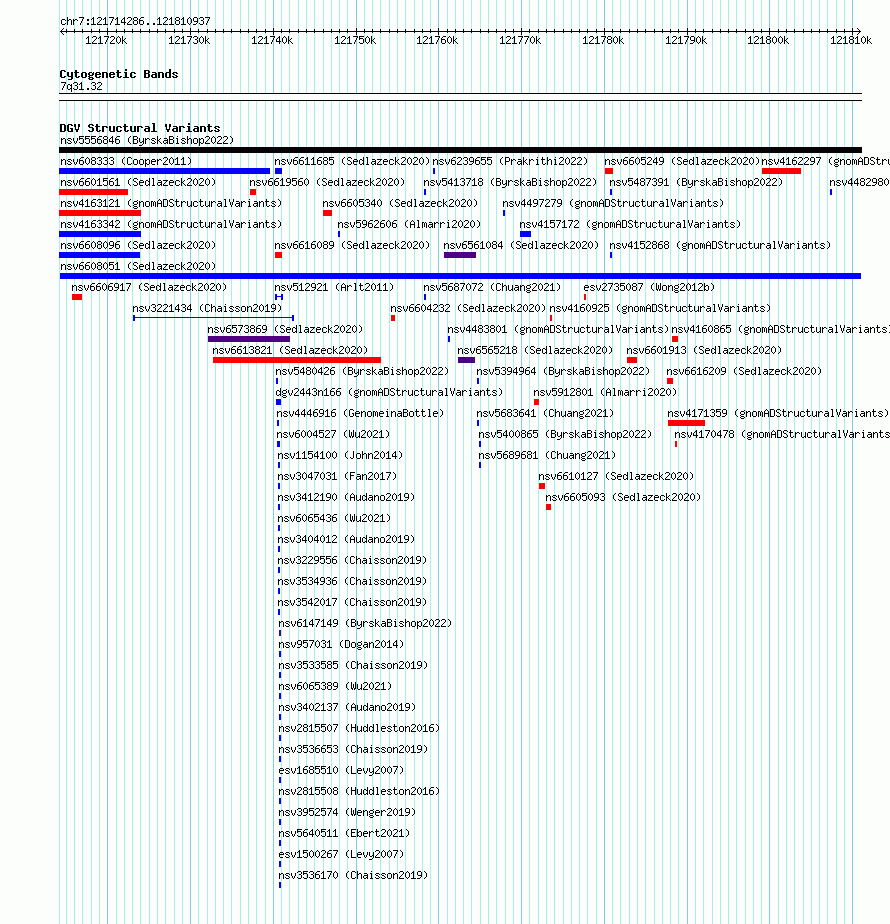The image size is (890, 924).
Task: Open nsv6004527 (Wu2021) variant
Action: pos(334,434)
